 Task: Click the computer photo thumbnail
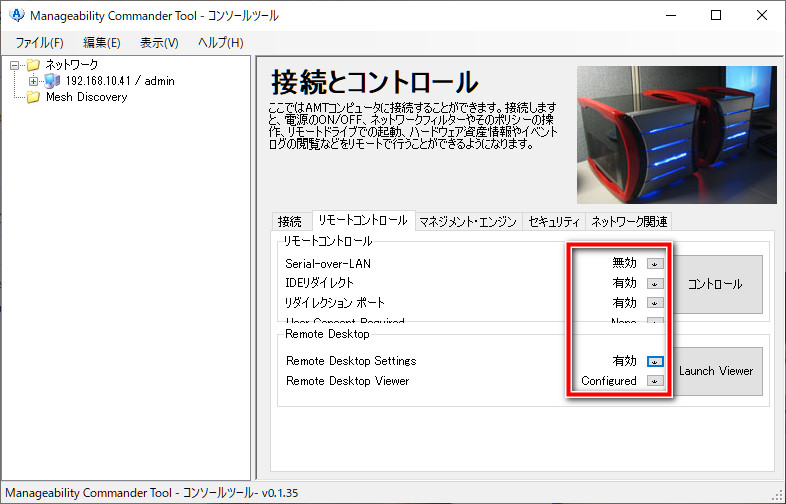tap(677, 135)
